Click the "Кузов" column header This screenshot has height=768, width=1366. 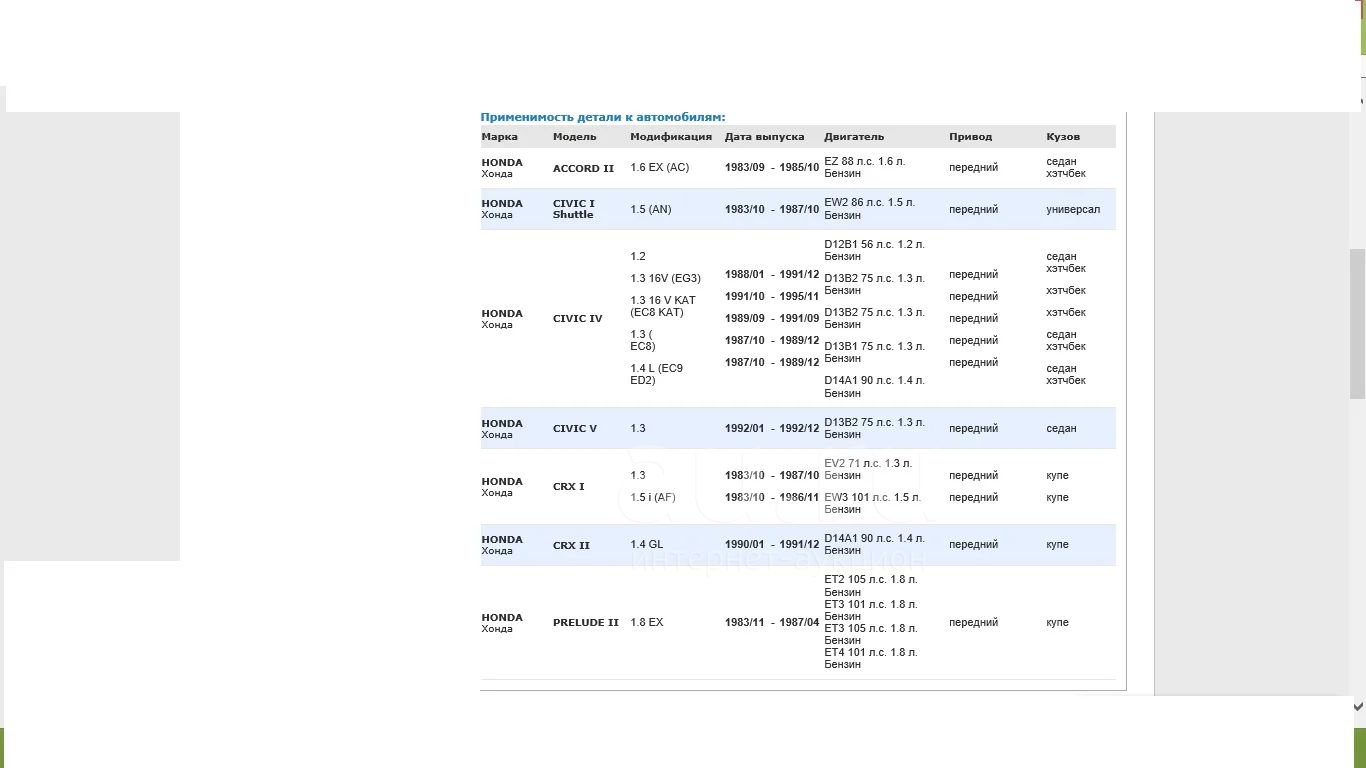(x=1063, y=137)
